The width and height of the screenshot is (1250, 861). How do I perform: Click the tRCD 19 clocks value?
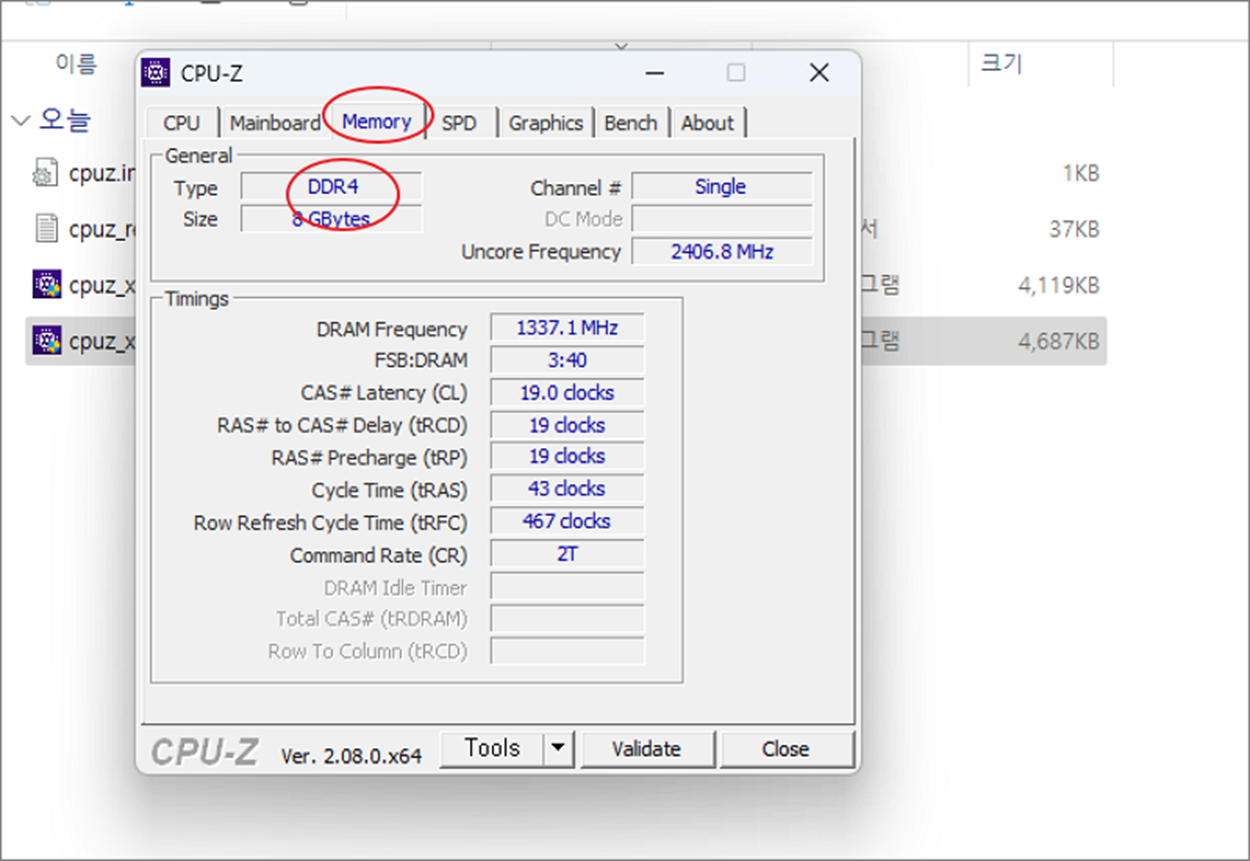tap(567, 425)
